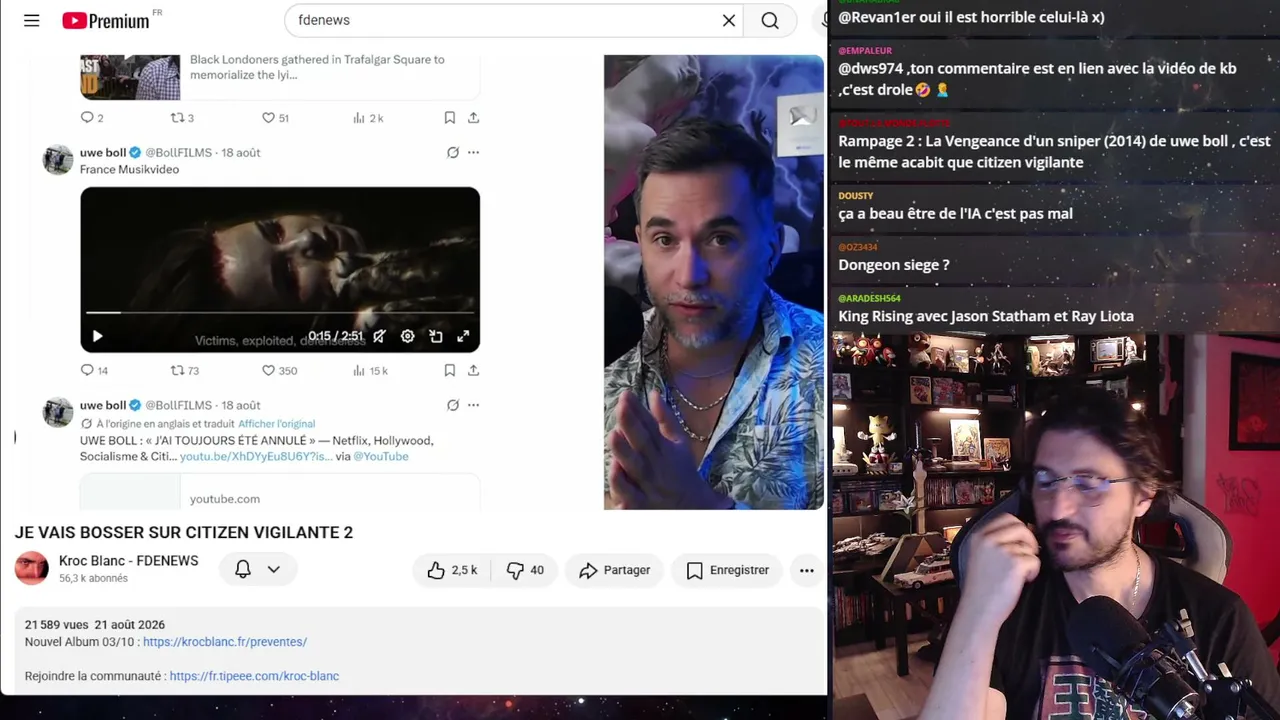Click the '0:15 / 2:51' video time display

(x=336, y=336)
